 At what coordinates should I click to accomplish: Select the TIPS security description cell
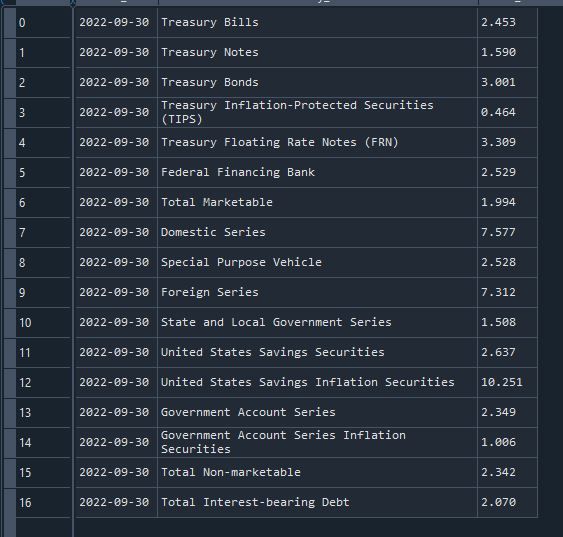[317, 112]
